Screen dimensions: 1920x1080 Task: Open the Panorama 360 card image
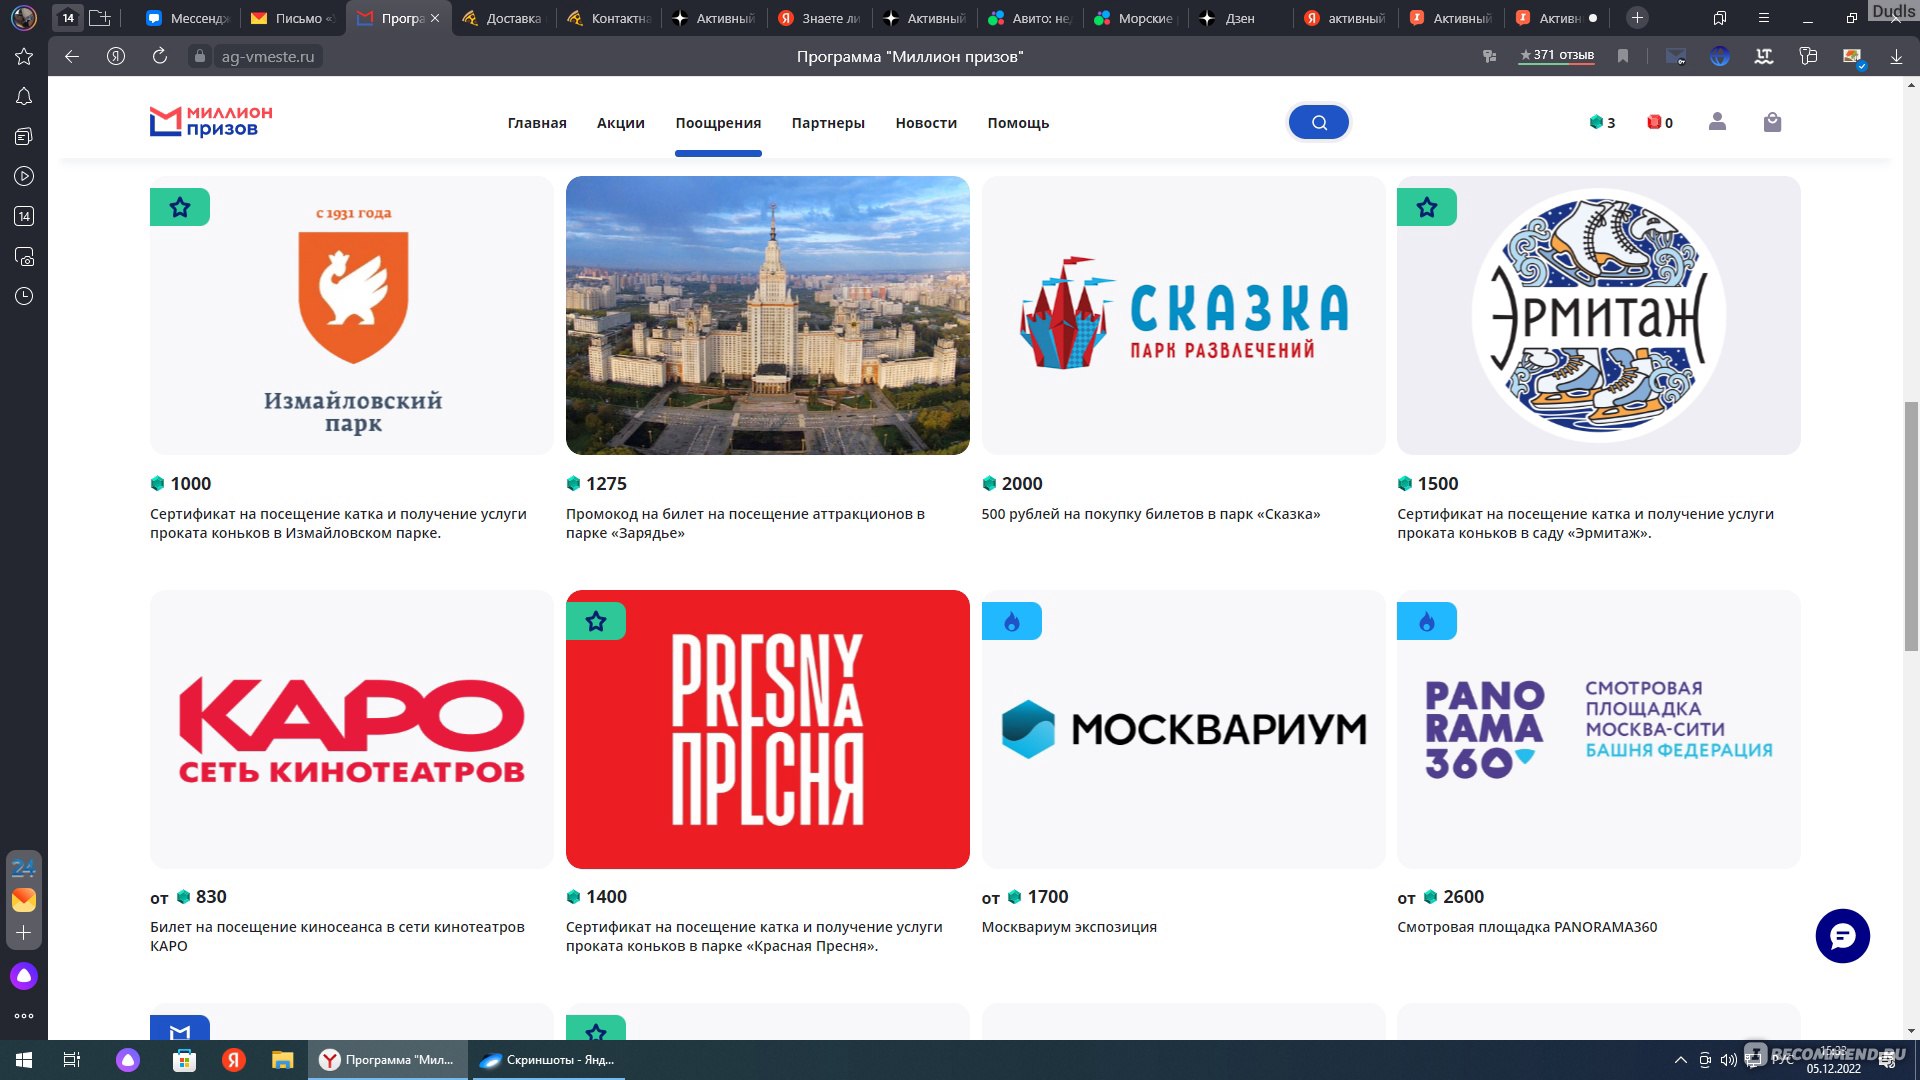pyautogui.click(x=1598, y=729)
